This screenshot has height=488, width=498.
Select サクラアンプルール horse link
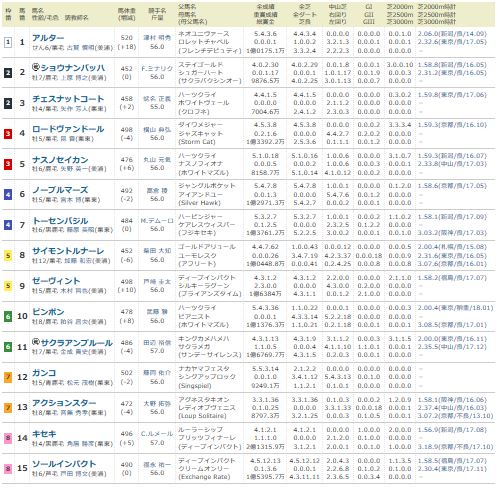point(76,342)
